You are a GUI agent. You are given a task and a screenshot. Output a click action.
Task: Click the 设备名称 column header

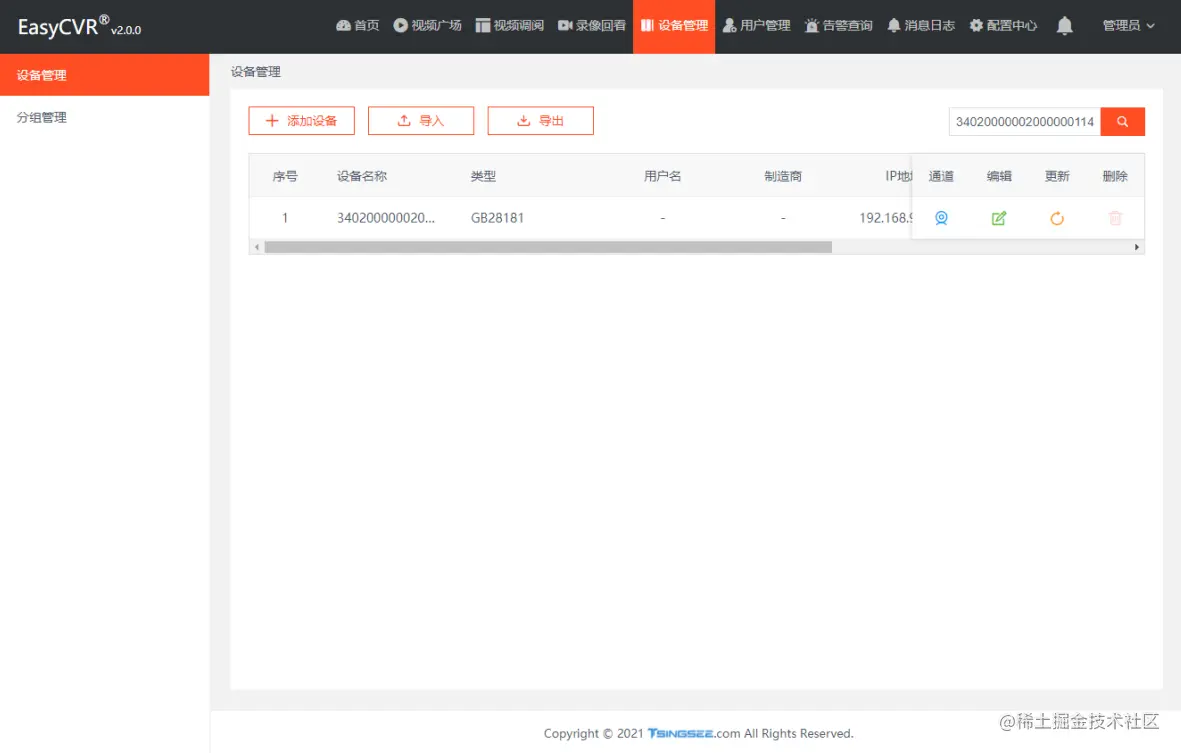pos(362,176)
